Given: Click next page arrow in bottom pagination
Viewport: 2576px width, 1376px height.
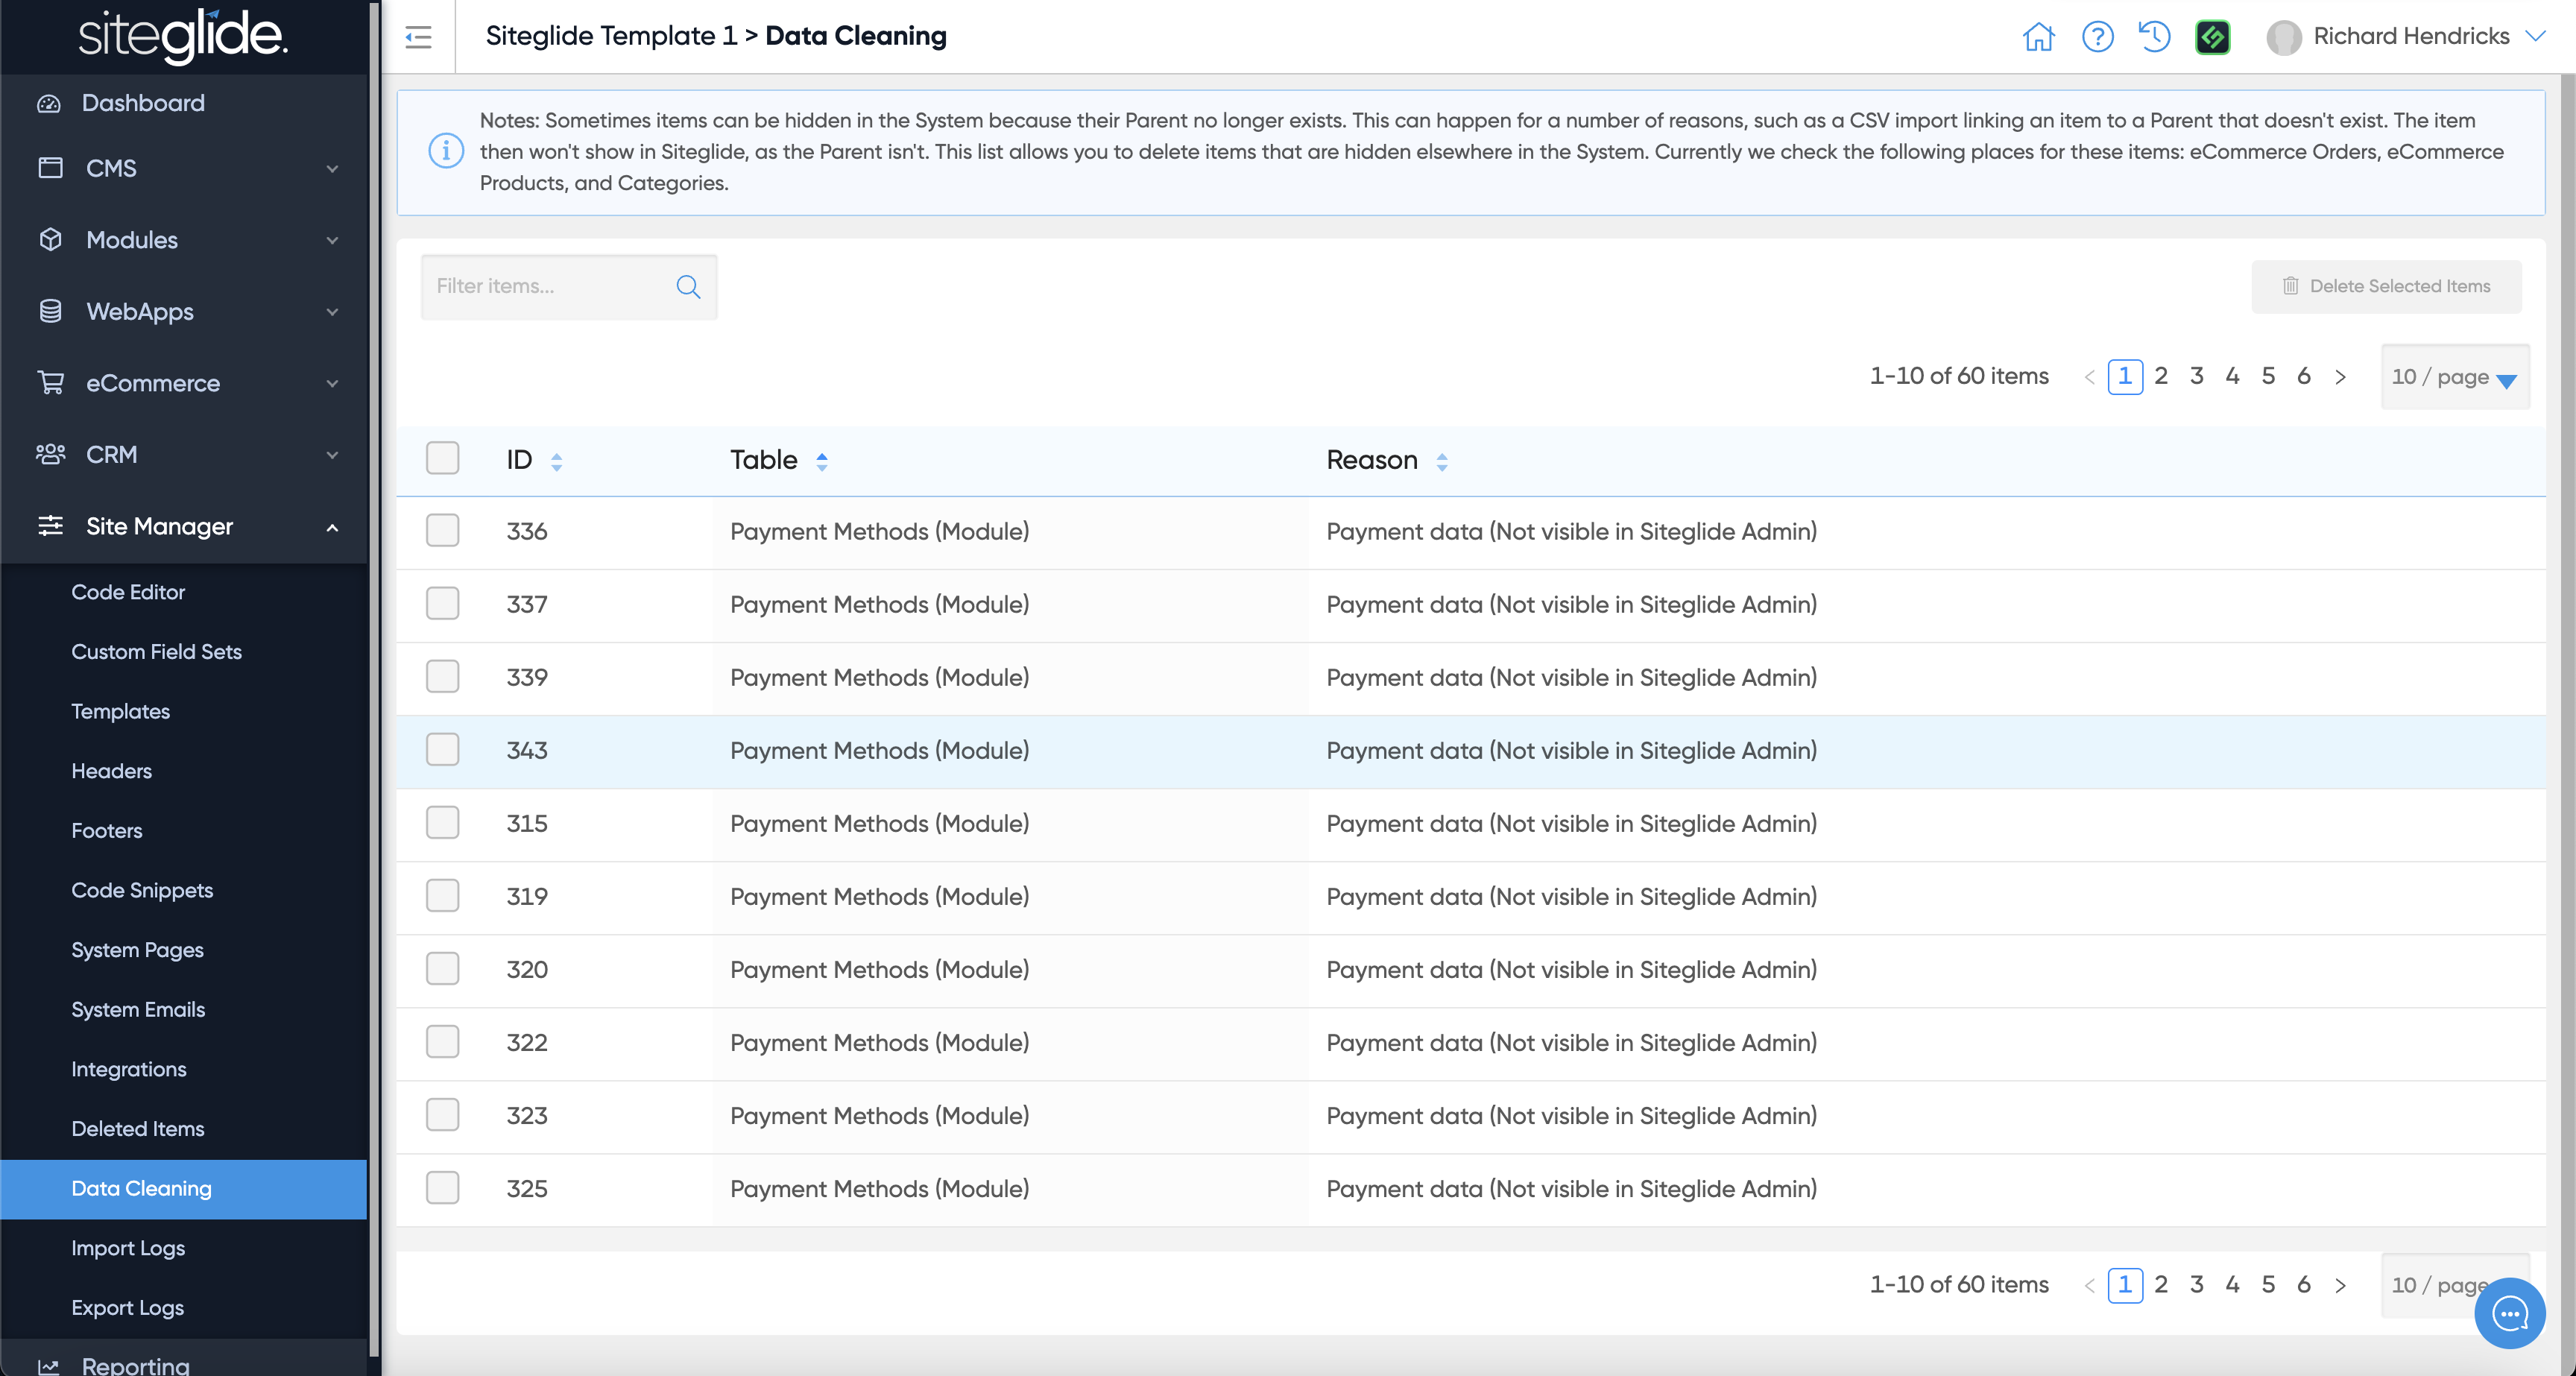Looking at the screenshot, I should click(2340, 1285).
